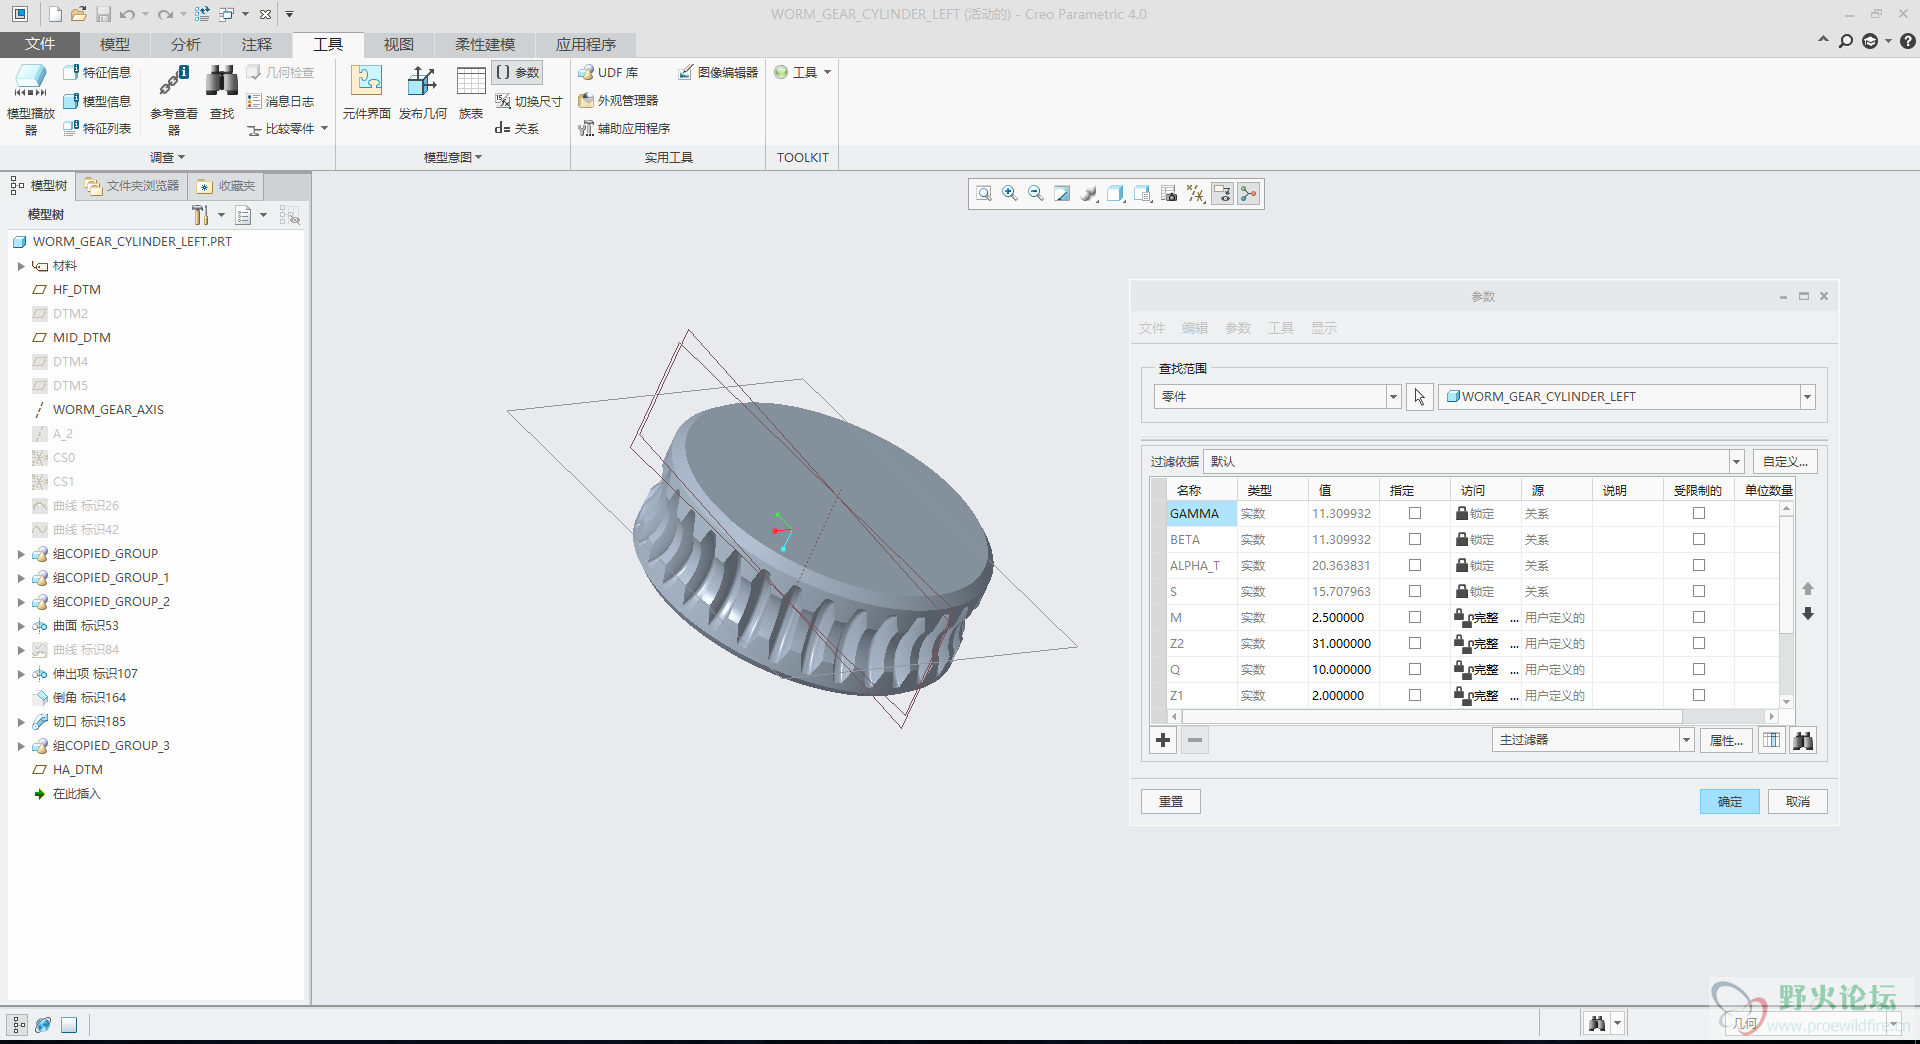The image size is (1920, 1044).
Task: Click 切换尺寸 switch dimensions
Action: click(529, 101)
